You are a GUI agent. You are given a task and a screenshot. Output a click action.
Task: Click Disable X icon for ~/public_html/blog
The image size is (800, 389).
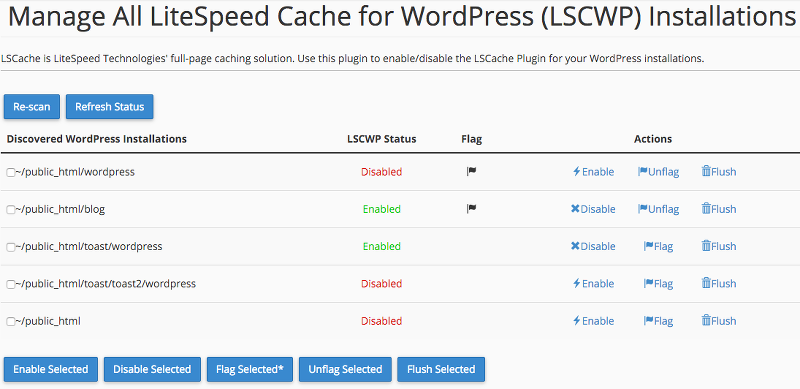pyautogui.click(x=575, y=209)
